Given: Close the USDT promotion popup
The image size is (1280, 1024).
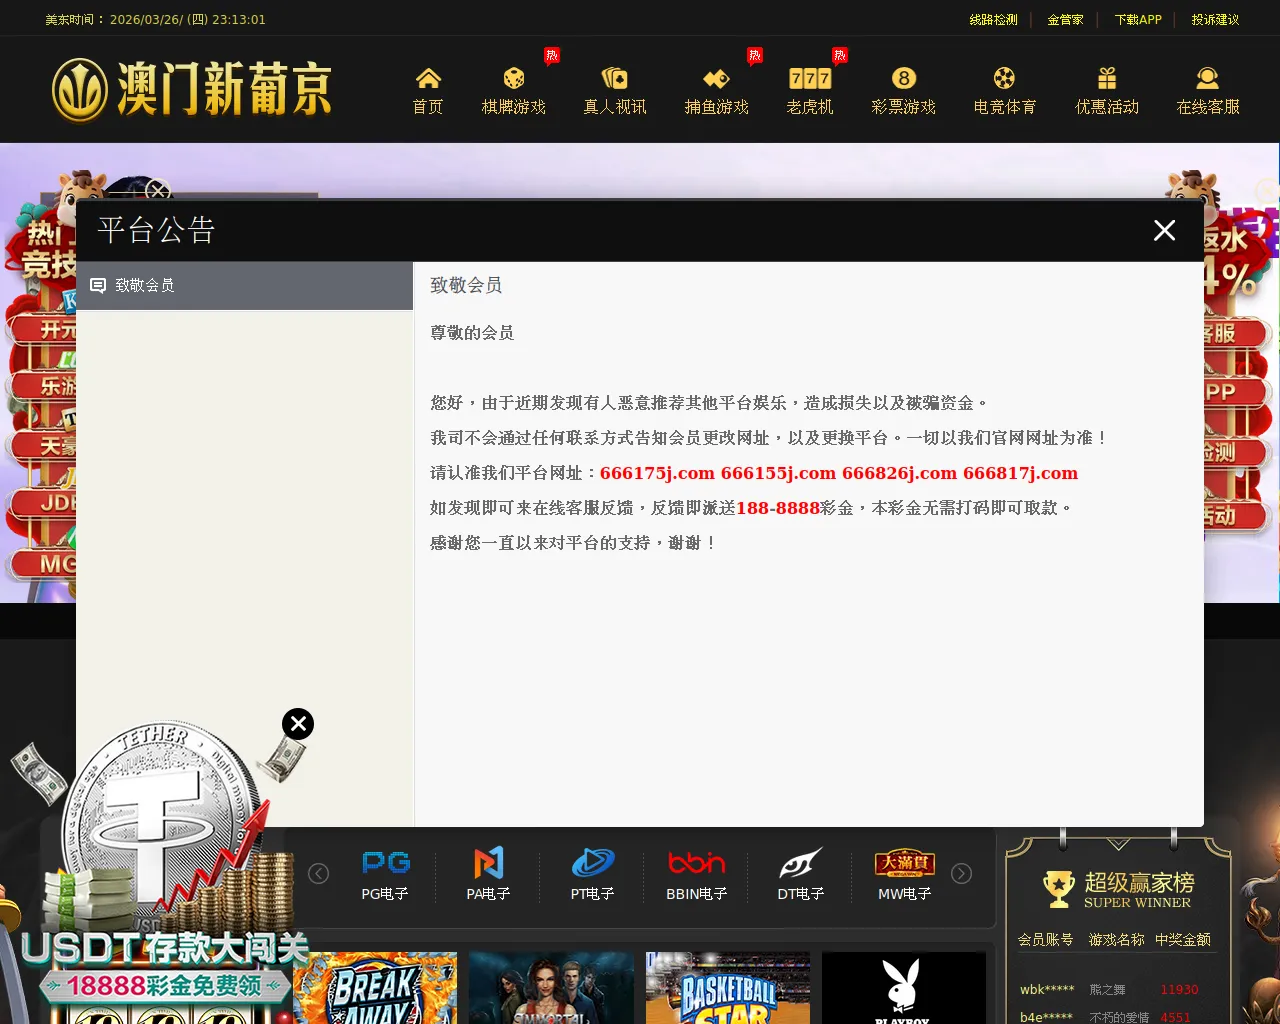Looking at the screenshot, I should point(297,724).
